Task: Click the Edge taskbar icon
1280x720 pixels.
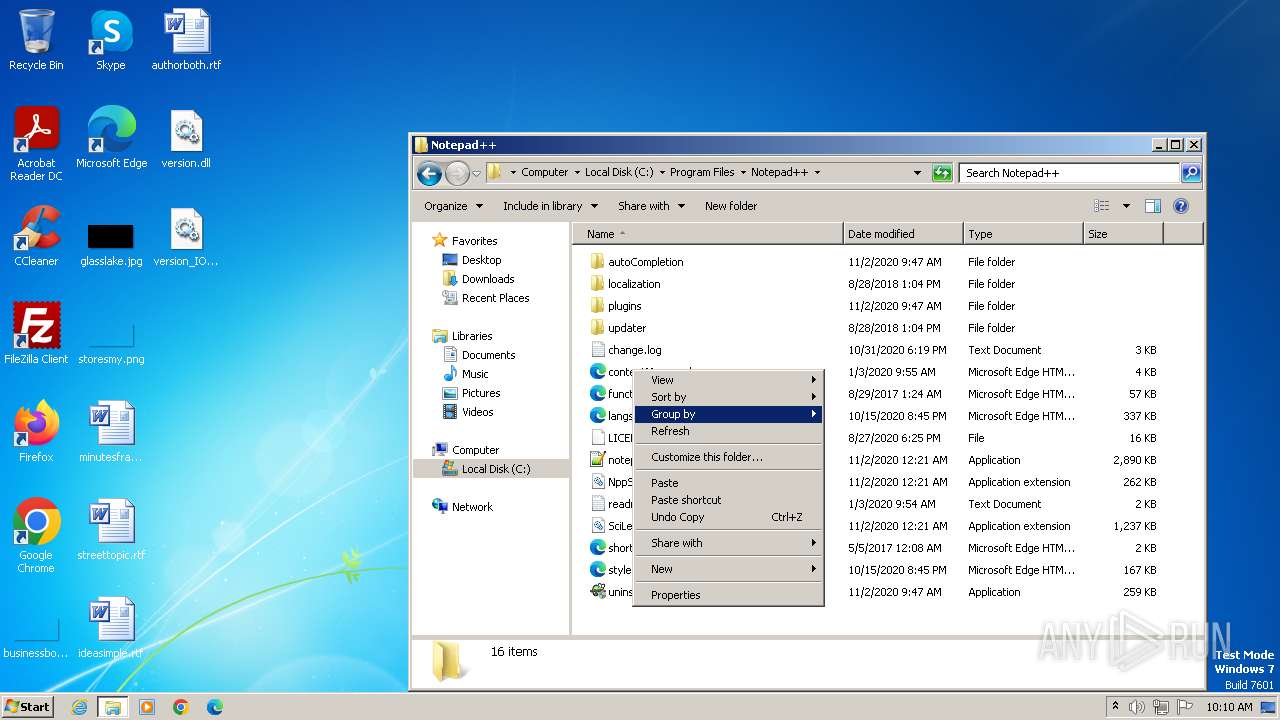Action: [x=214, y=707]
